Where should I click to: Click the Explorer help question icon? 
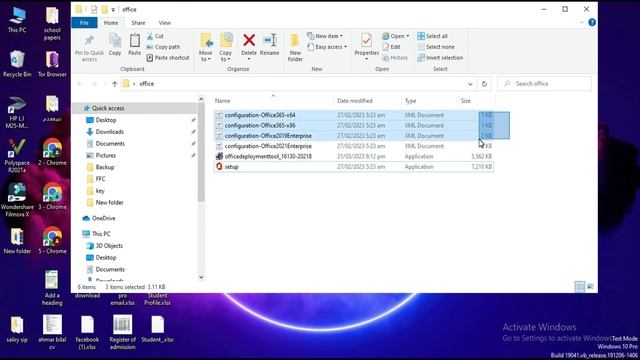(x=592, y=22)
